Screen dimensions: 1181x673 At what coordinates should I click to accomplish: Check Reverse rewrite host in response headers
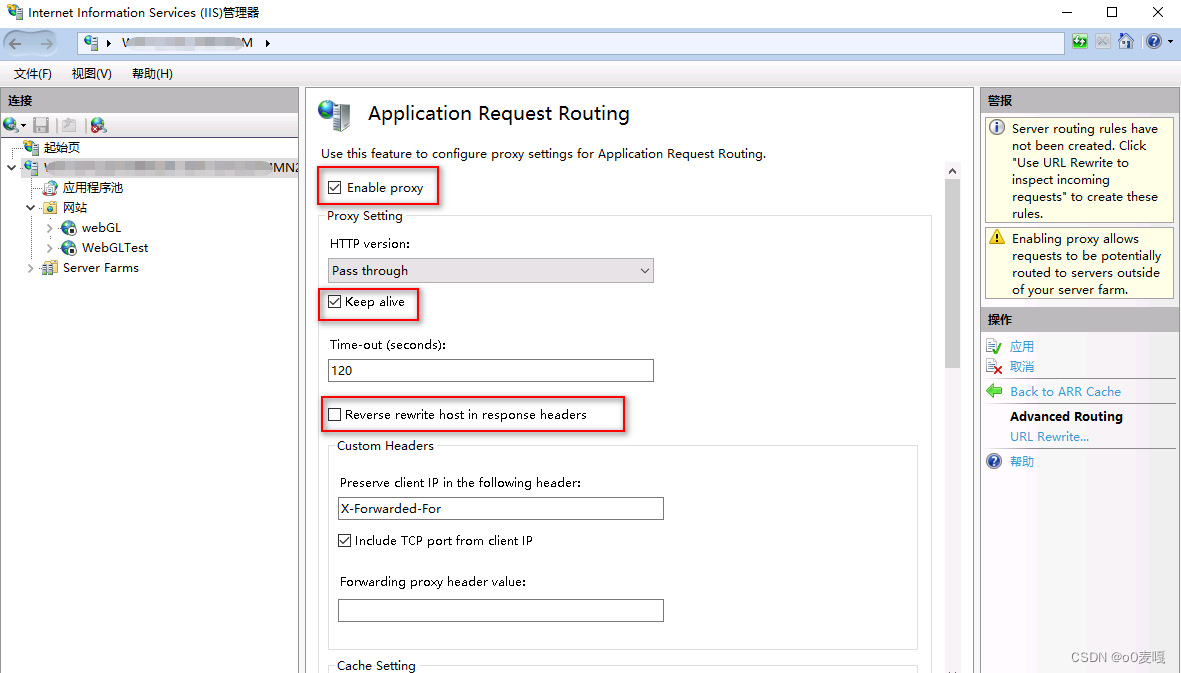(x=334, y=415)
